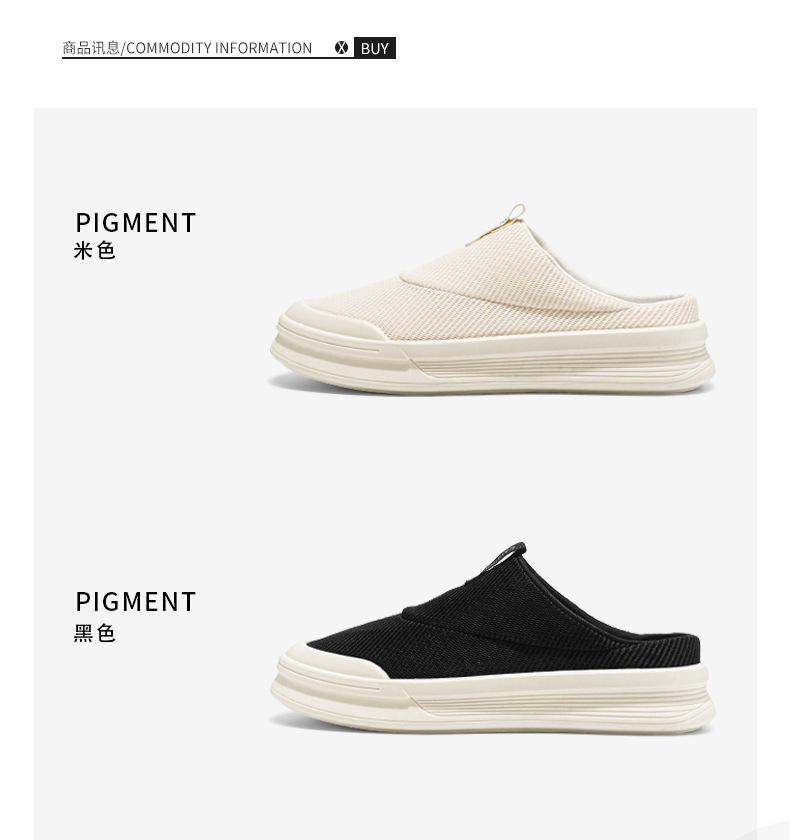This screenshot has height=840, width=790.
Task: Click the white toe cap of black shoe
Action: point(329,662)
